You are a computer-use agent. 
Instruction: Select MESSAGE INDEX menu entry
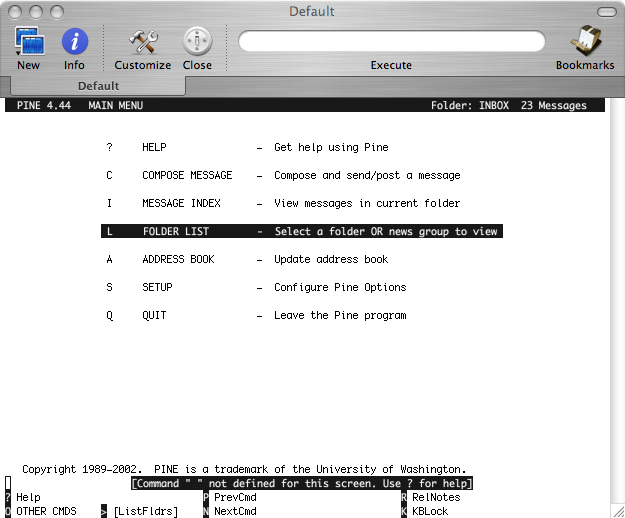(x=281, y=203)
